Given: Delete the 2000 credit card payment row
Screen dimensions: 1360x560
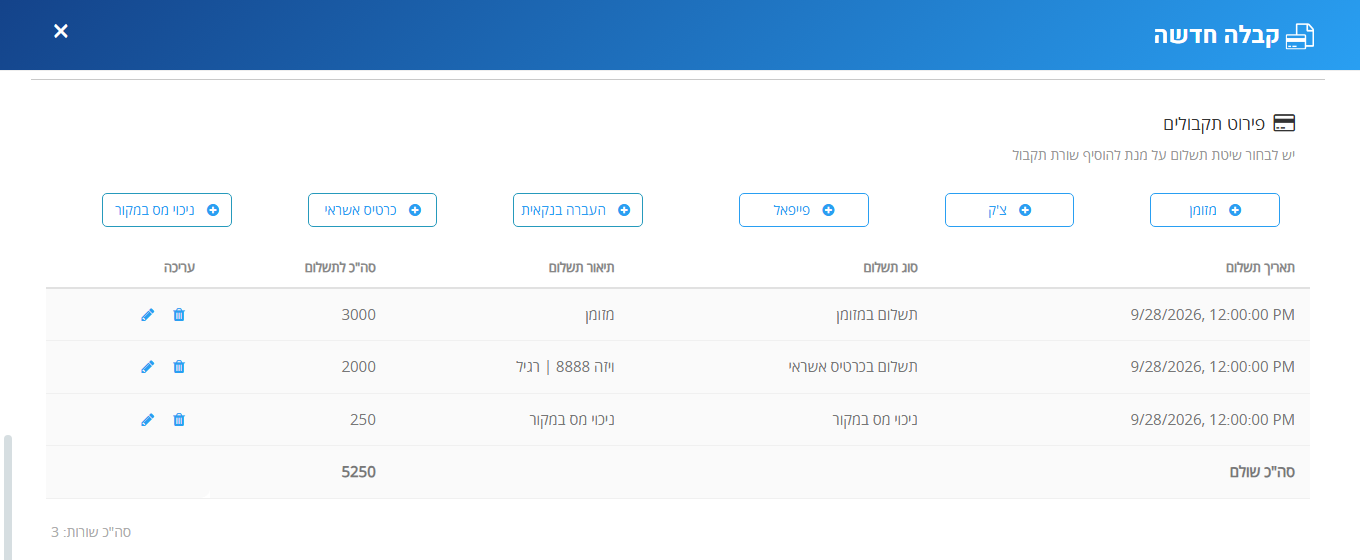Looking at the screenshot, I should (x=179, y=367).
